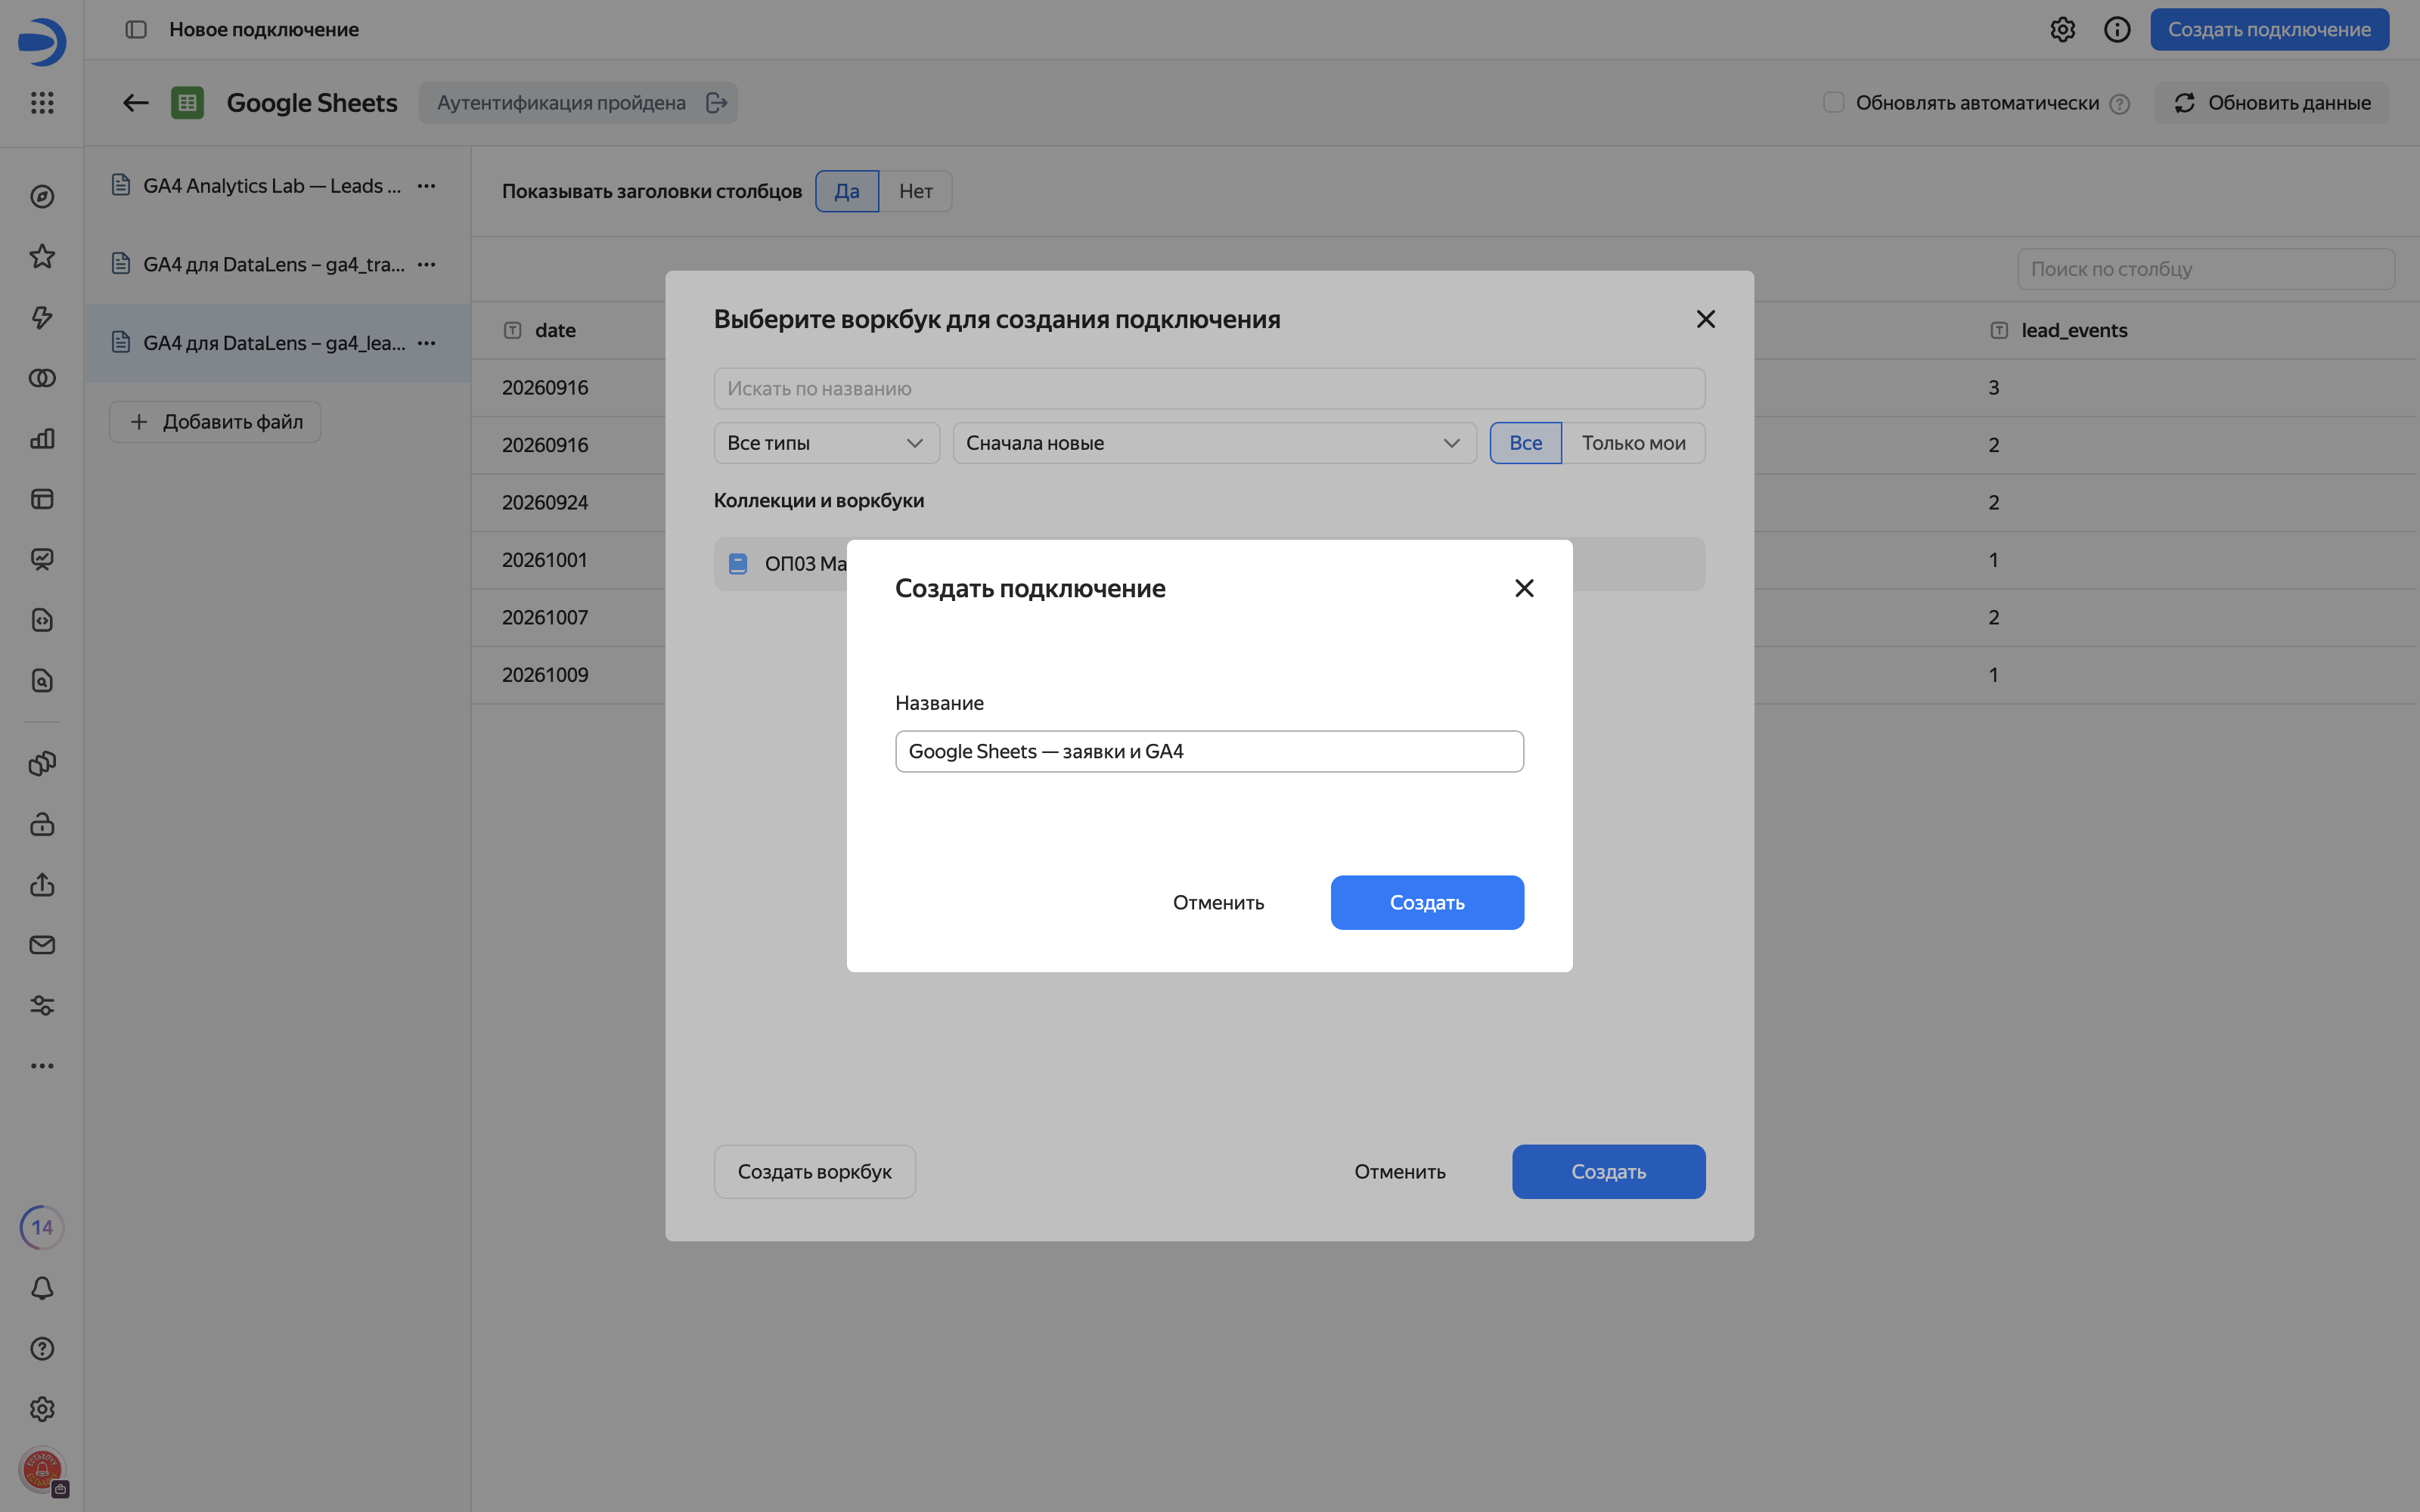Open favorites star icon in sidebar
Screen dimensions: 2420x1512
(42, 257)
